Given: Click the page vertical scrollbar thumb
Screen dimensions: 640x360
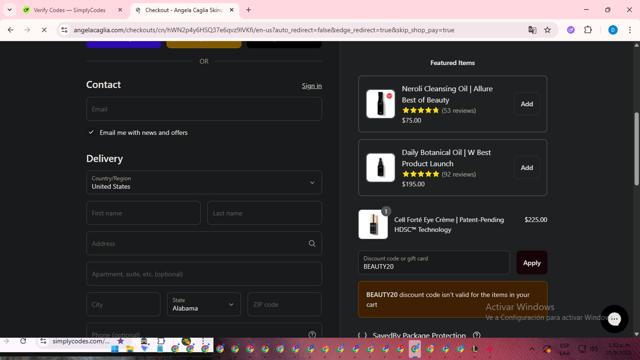Looking at the screenshot, I should pyautogui.click(x=636, y=149).
